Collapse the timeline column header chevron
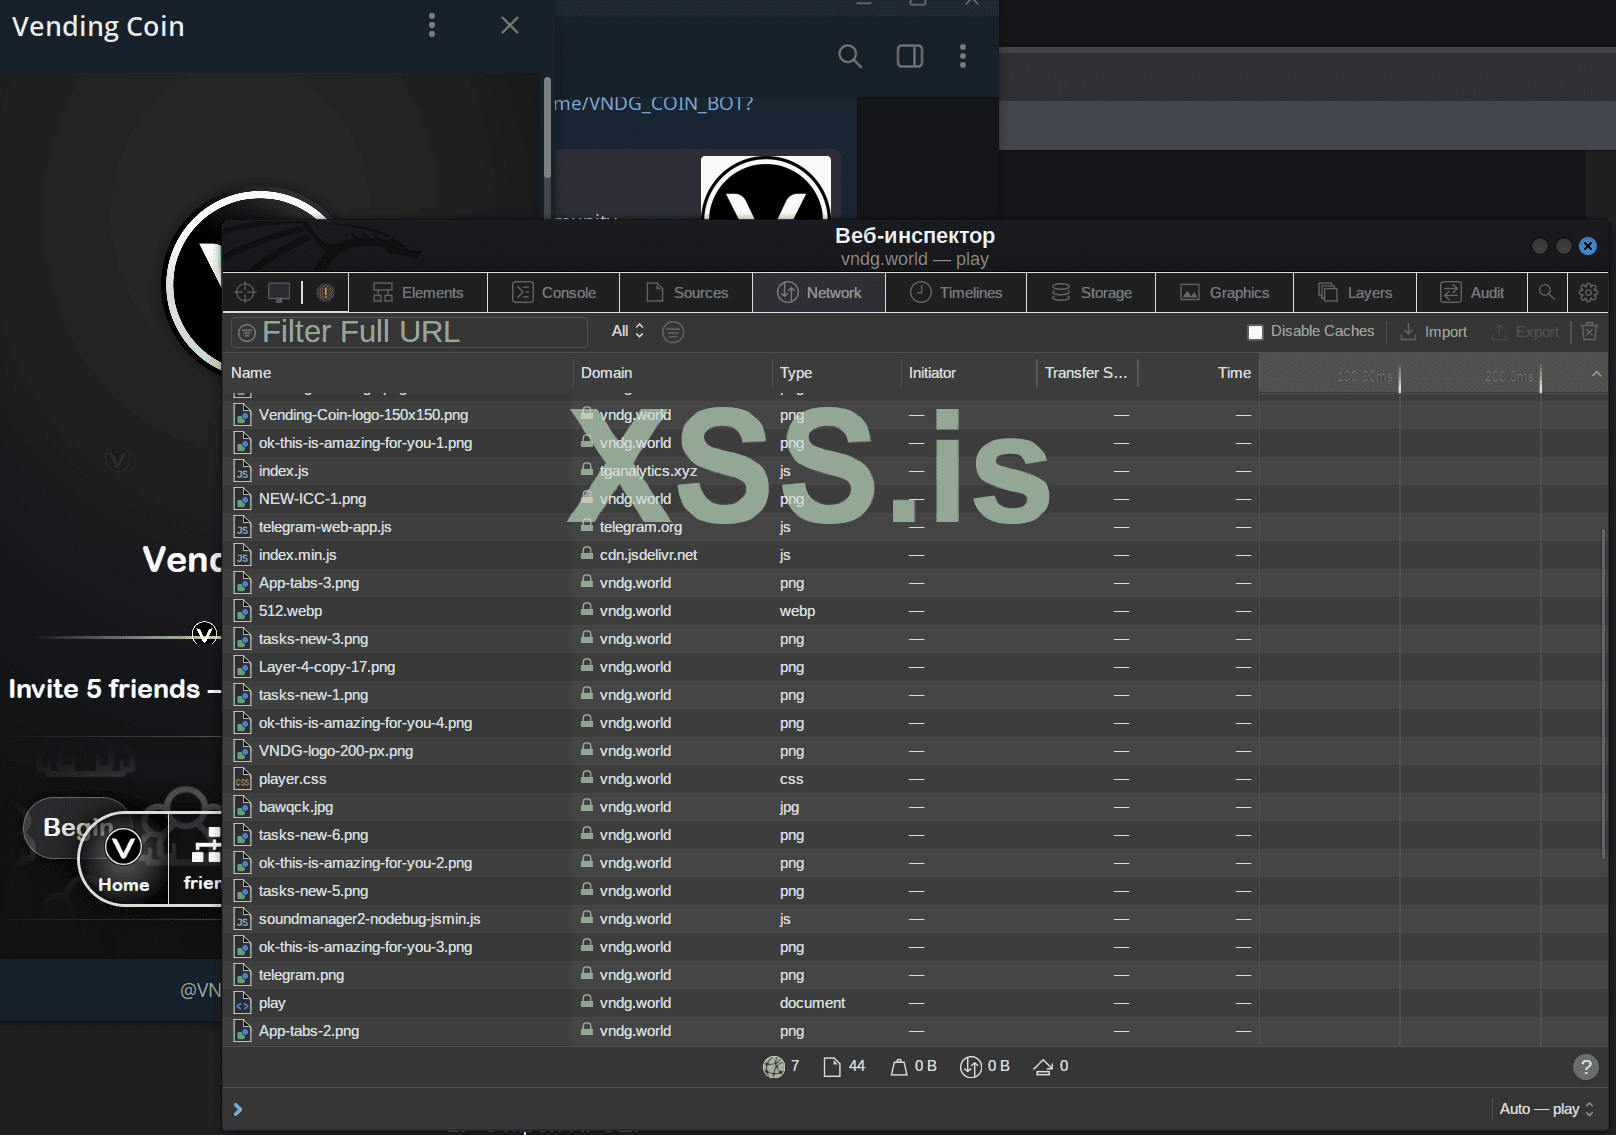This screenshot has width=1616, height=1135. coord(1596,374)
